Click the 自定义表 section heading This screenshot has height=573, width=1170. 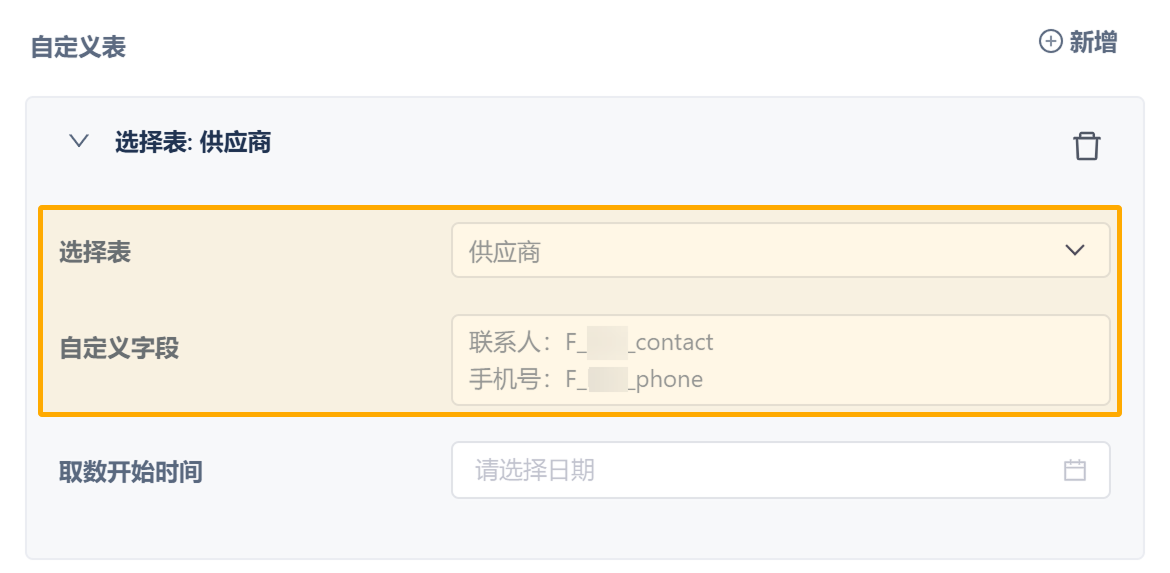click(x=78, y=47)
